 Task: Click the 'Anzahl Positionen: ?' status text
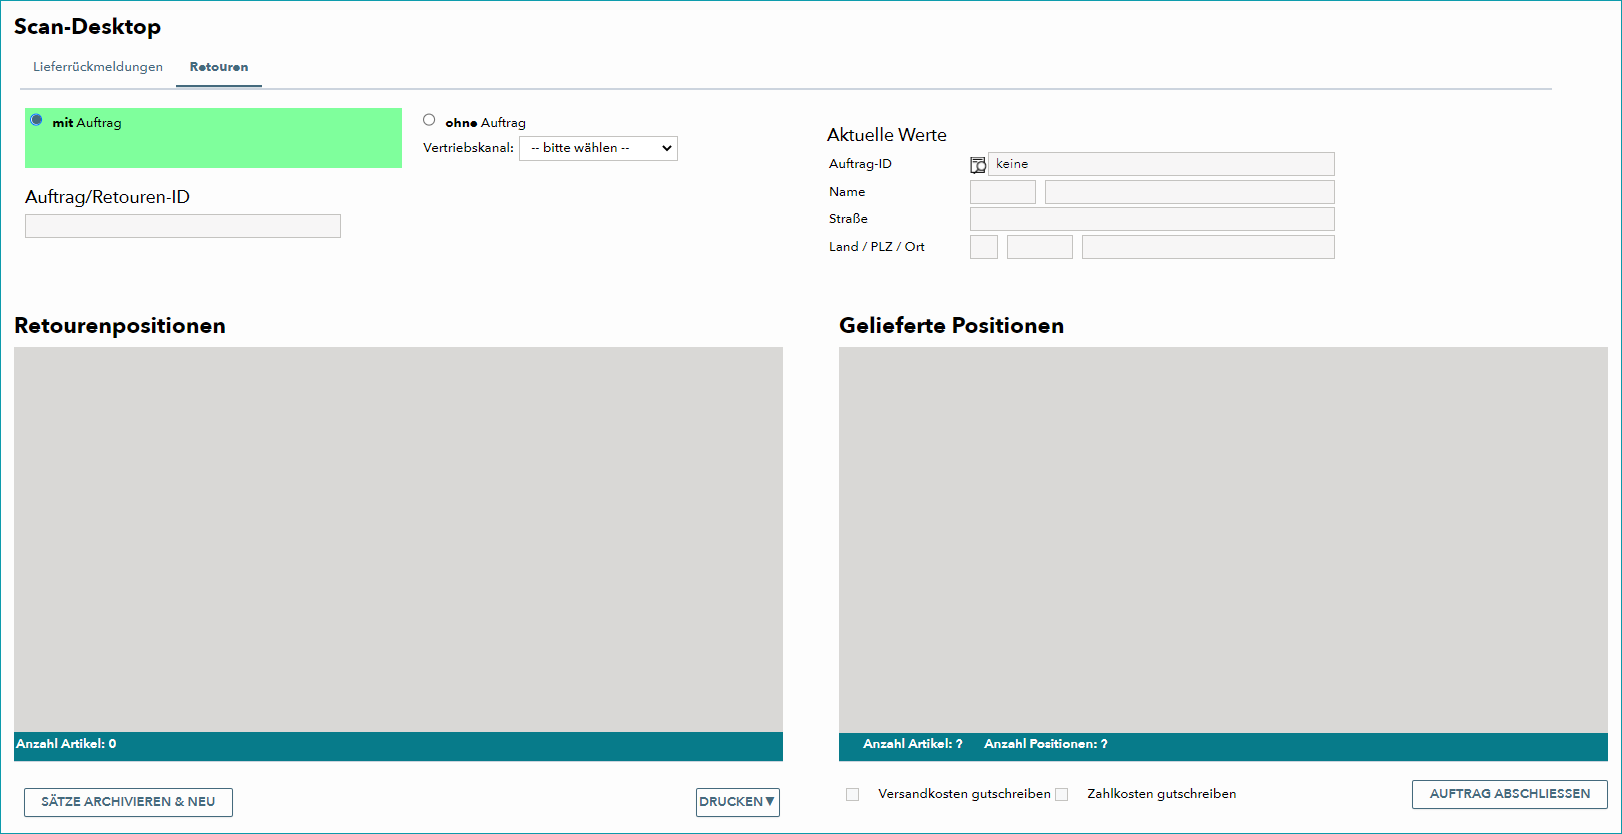pyautogui.click(x=1046, y=744)
